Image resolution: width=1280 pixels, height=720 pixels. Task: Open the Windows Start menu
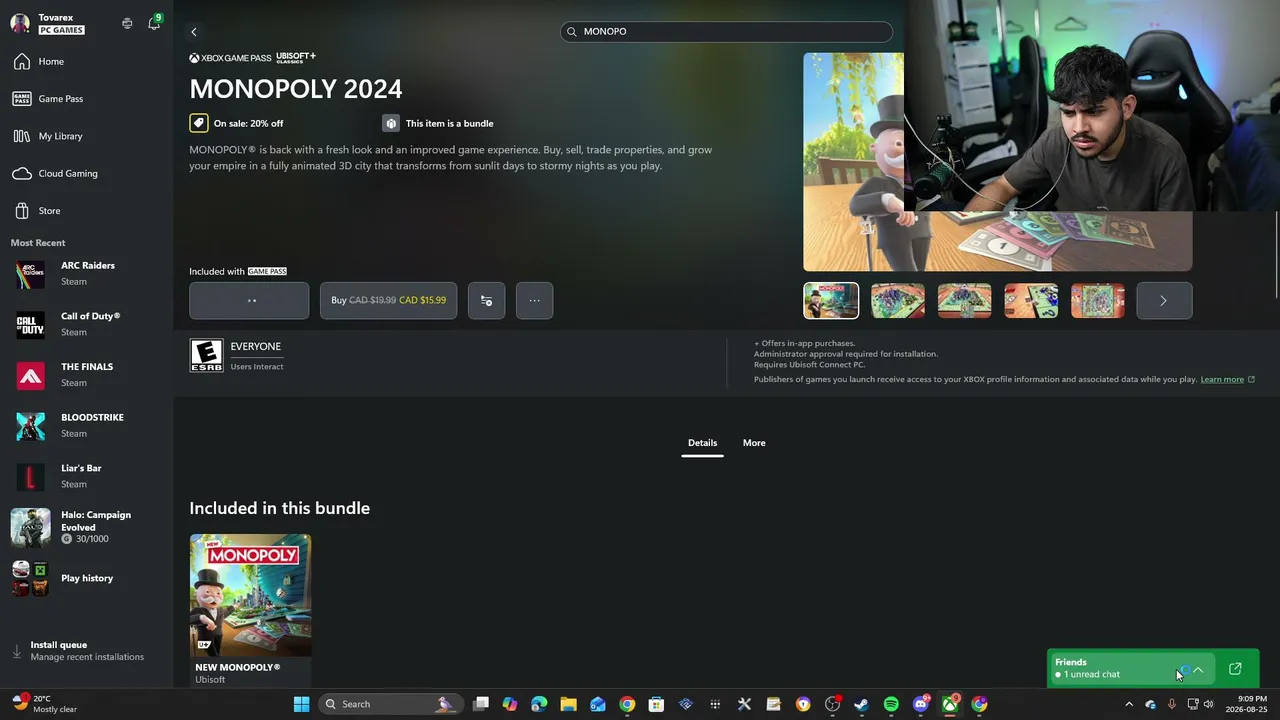(301, 704)
